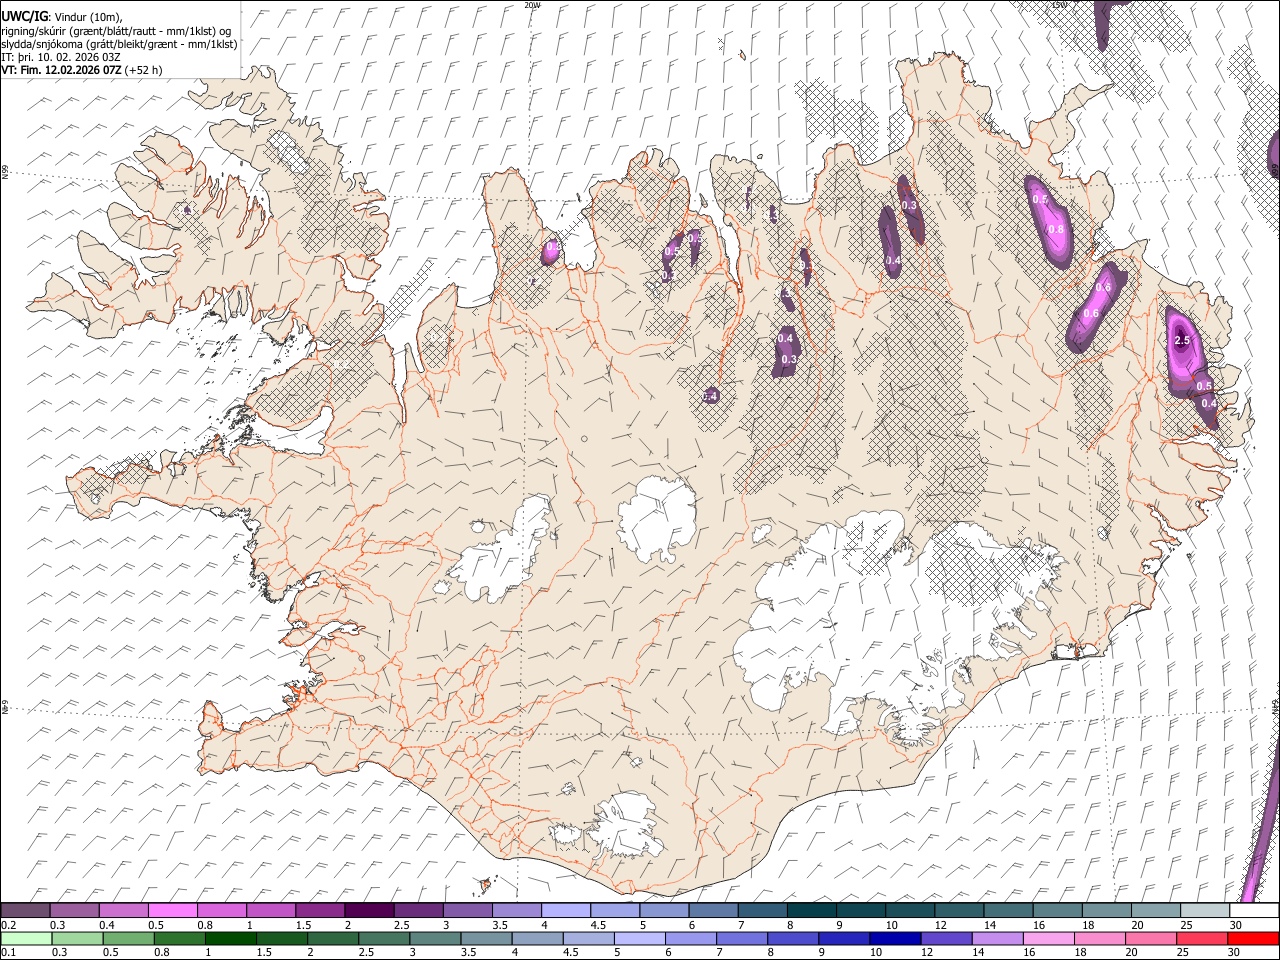Viewport: 1280px width, 960px height.
Task: Click the IT: þri. 10. 02. 2026 03Z line
Action: pyautogui.click(x=61, y=57)
